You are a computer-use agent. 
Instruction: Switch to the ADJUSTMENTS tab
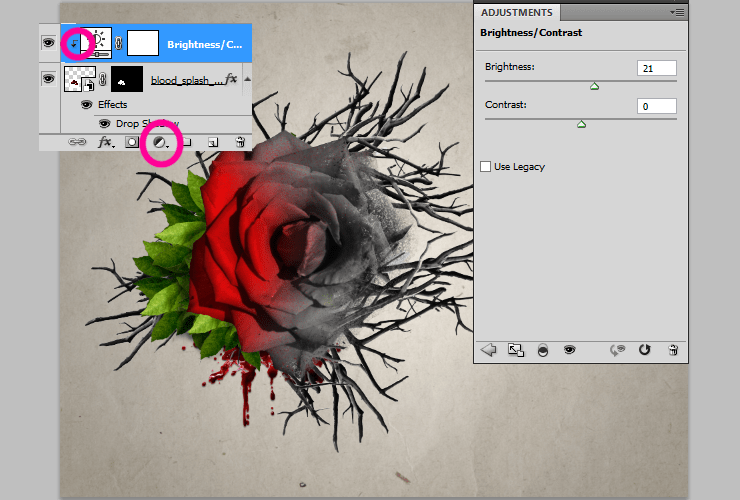517,12
